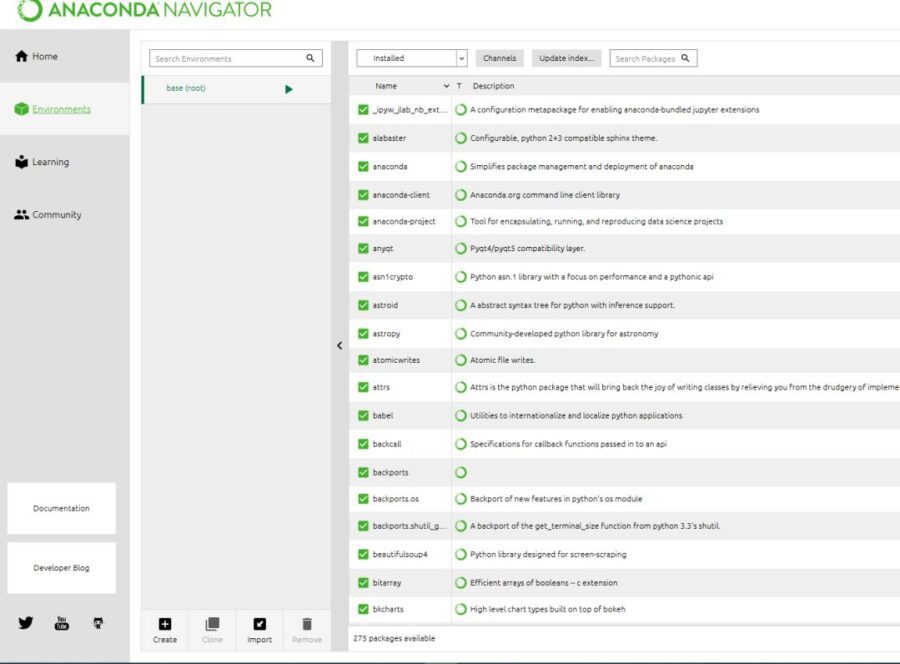Toggle the _ipyw_jlab_nb_ext checkbox

coord(363,110)
